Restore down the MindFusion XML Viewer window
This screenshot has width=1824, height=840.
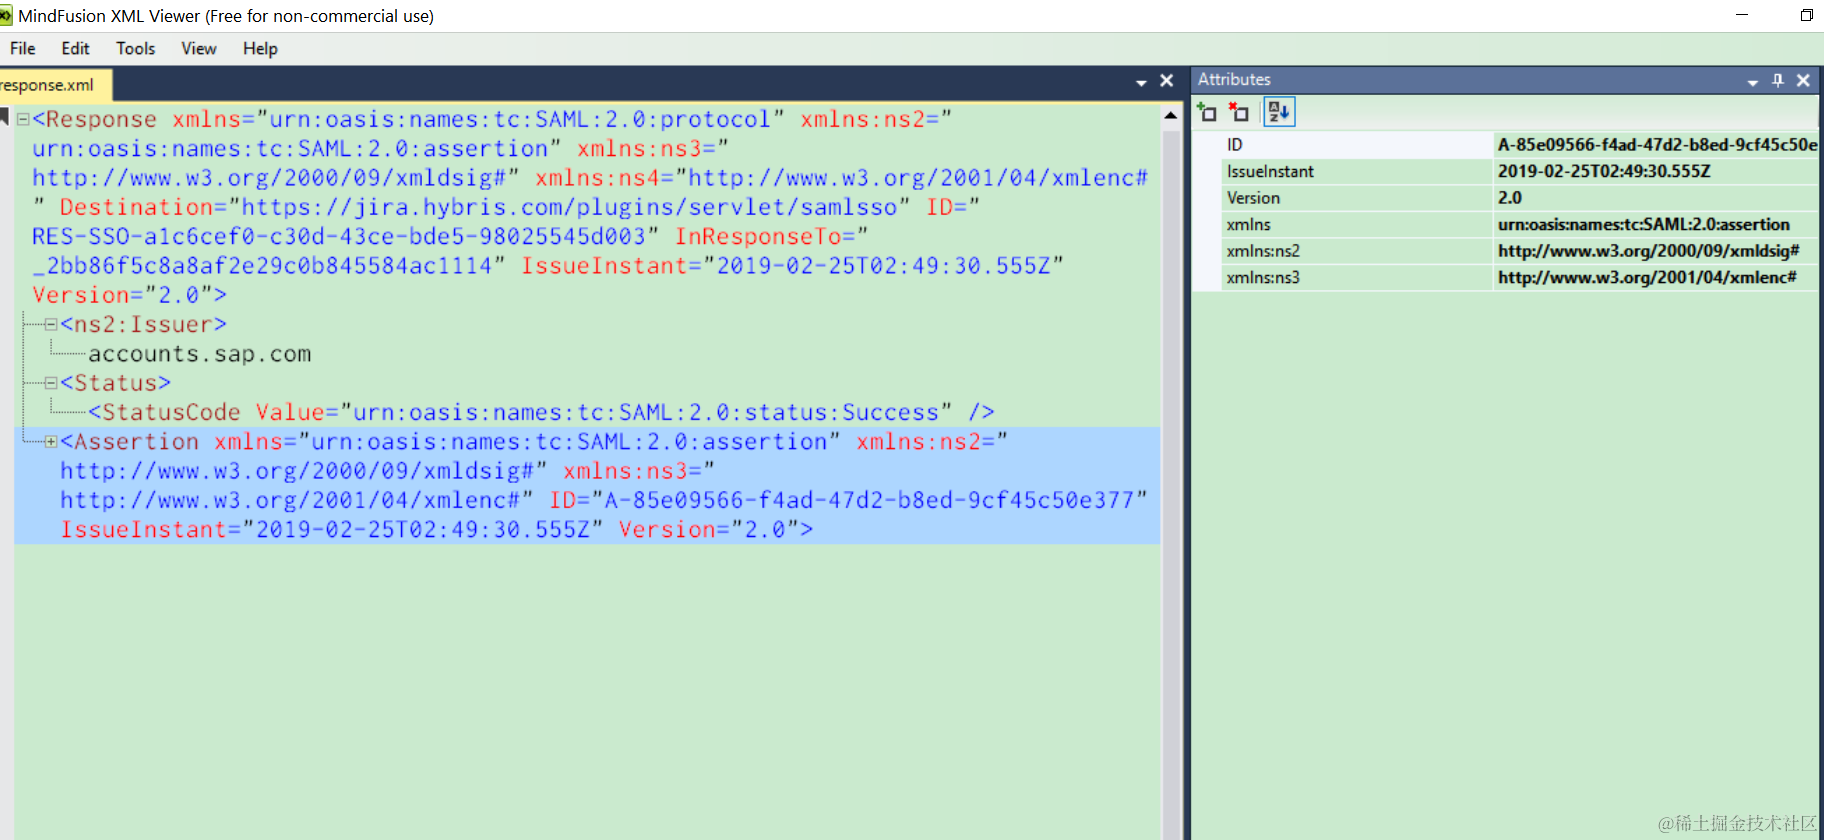point(1806,15)
